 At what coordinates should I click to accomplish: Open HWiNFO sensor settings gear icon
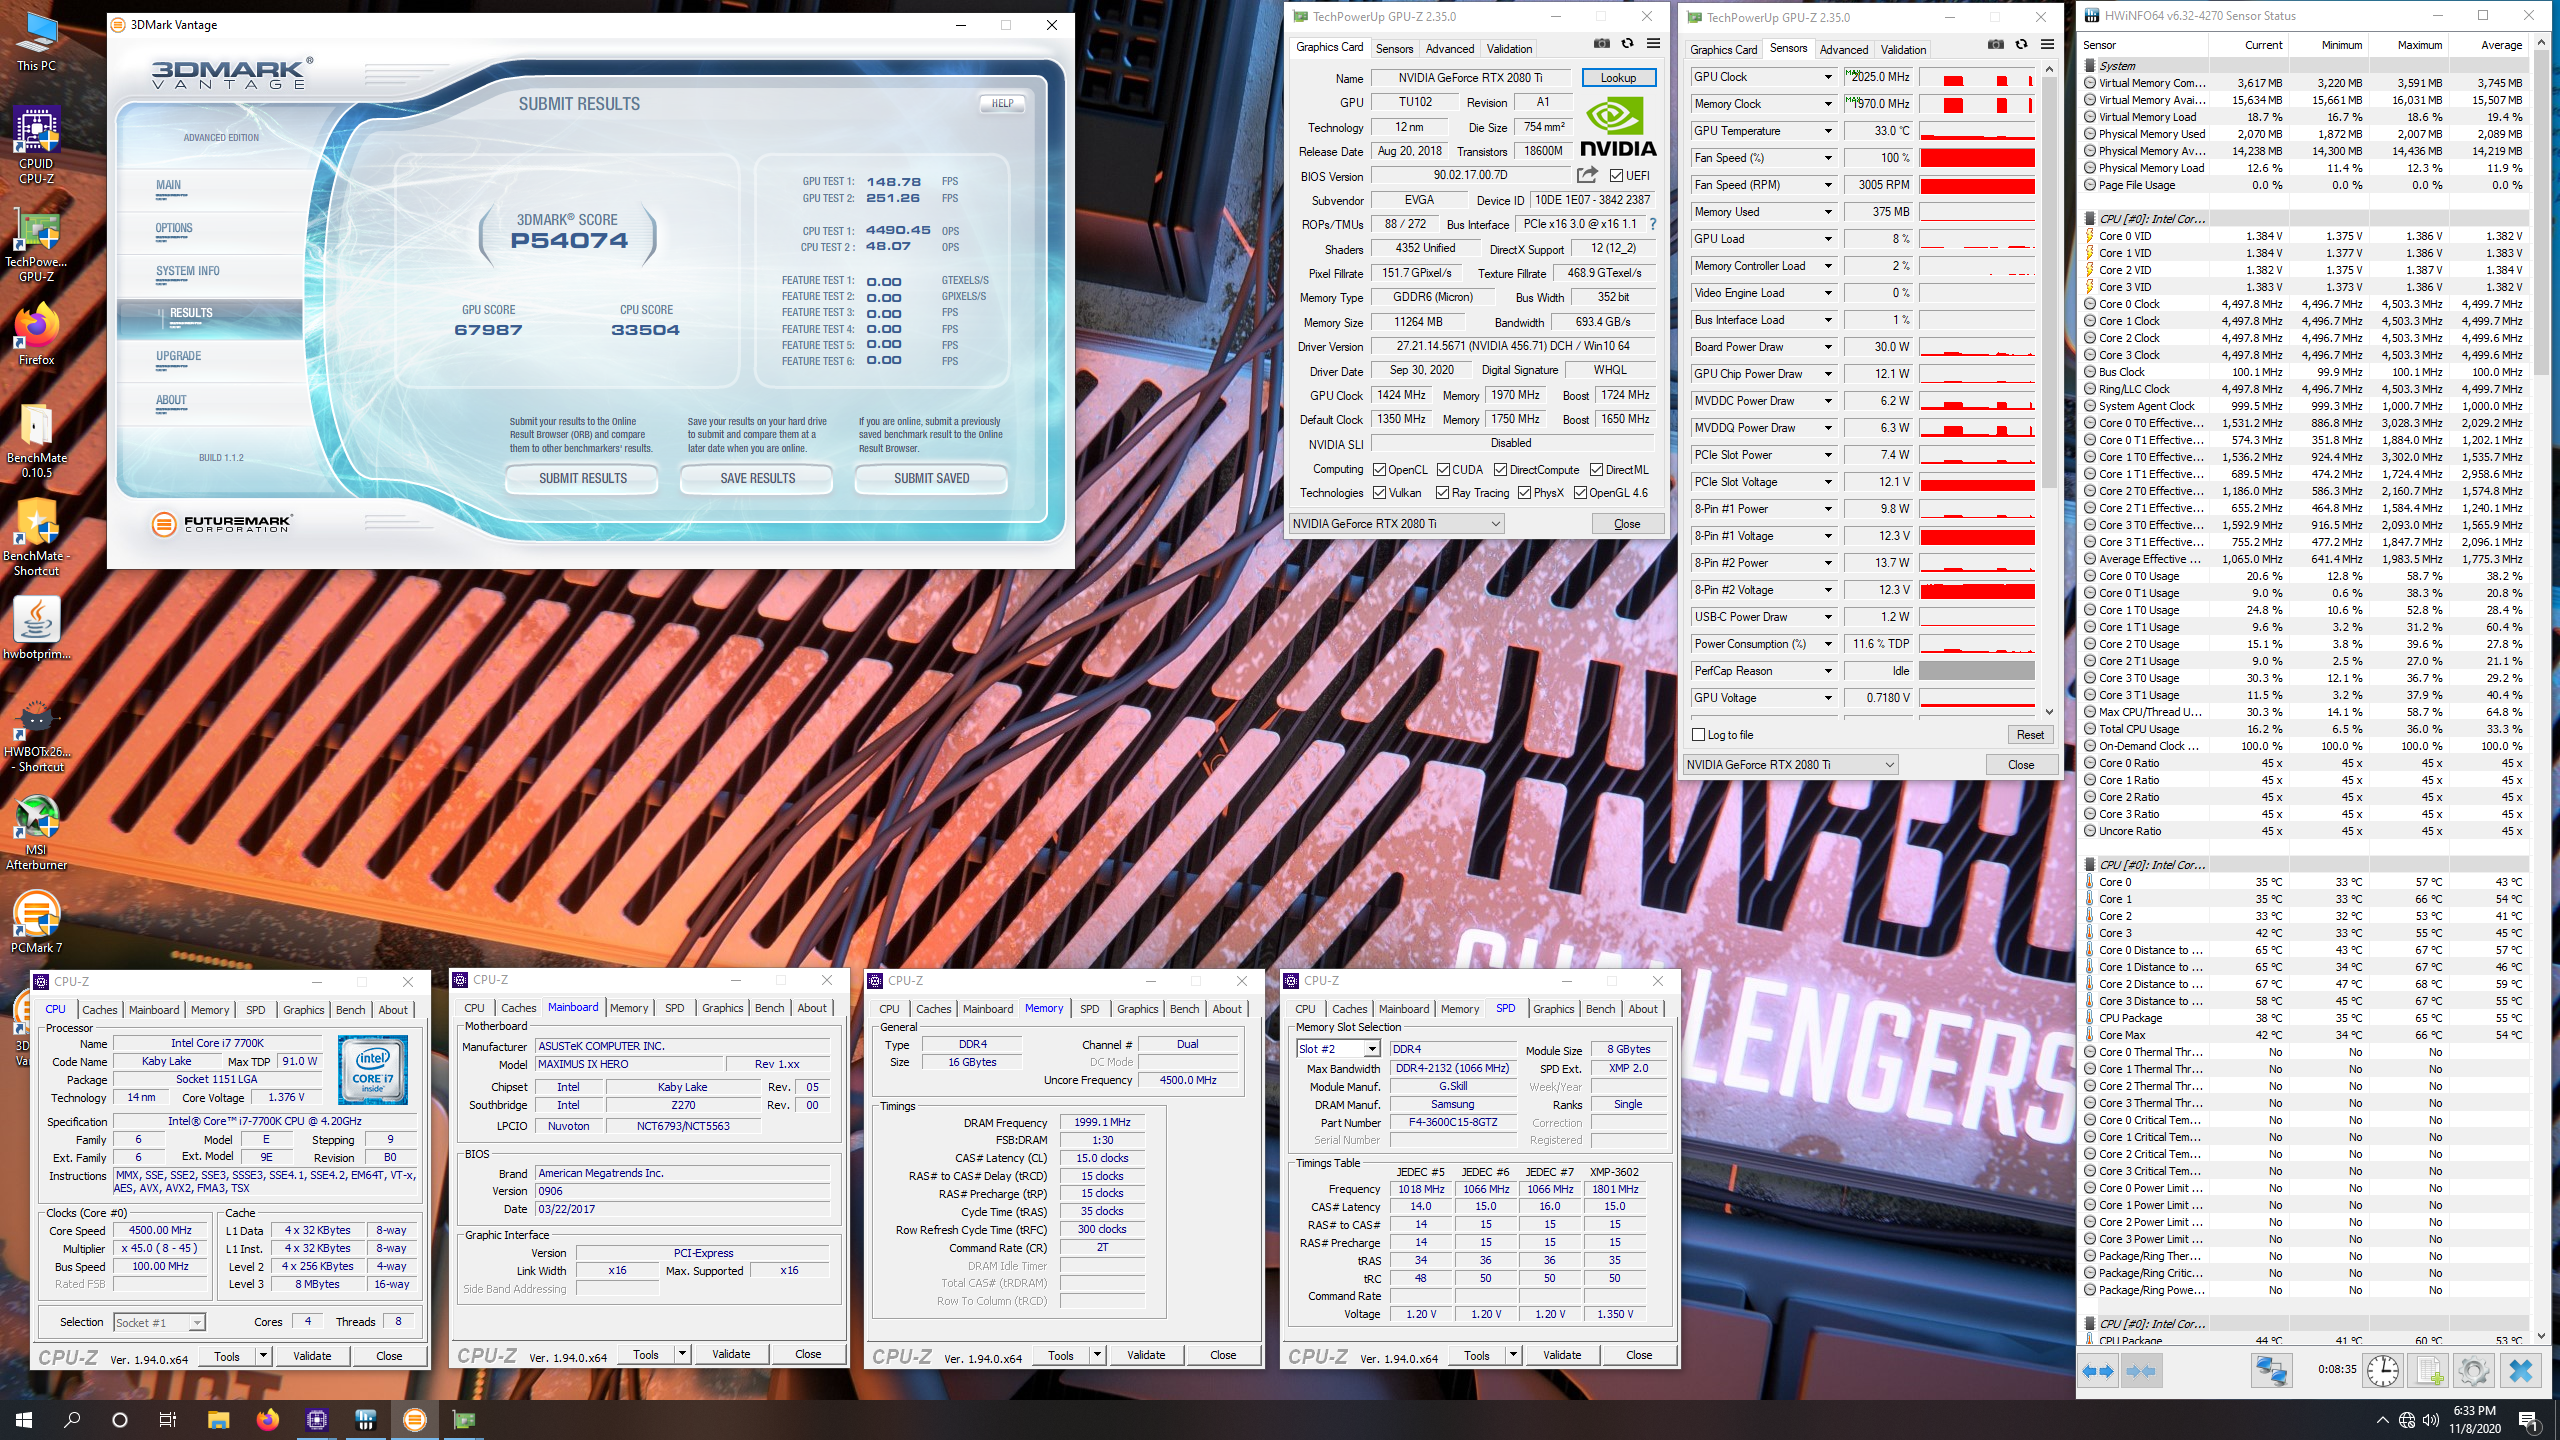tap(2474, 1371)
